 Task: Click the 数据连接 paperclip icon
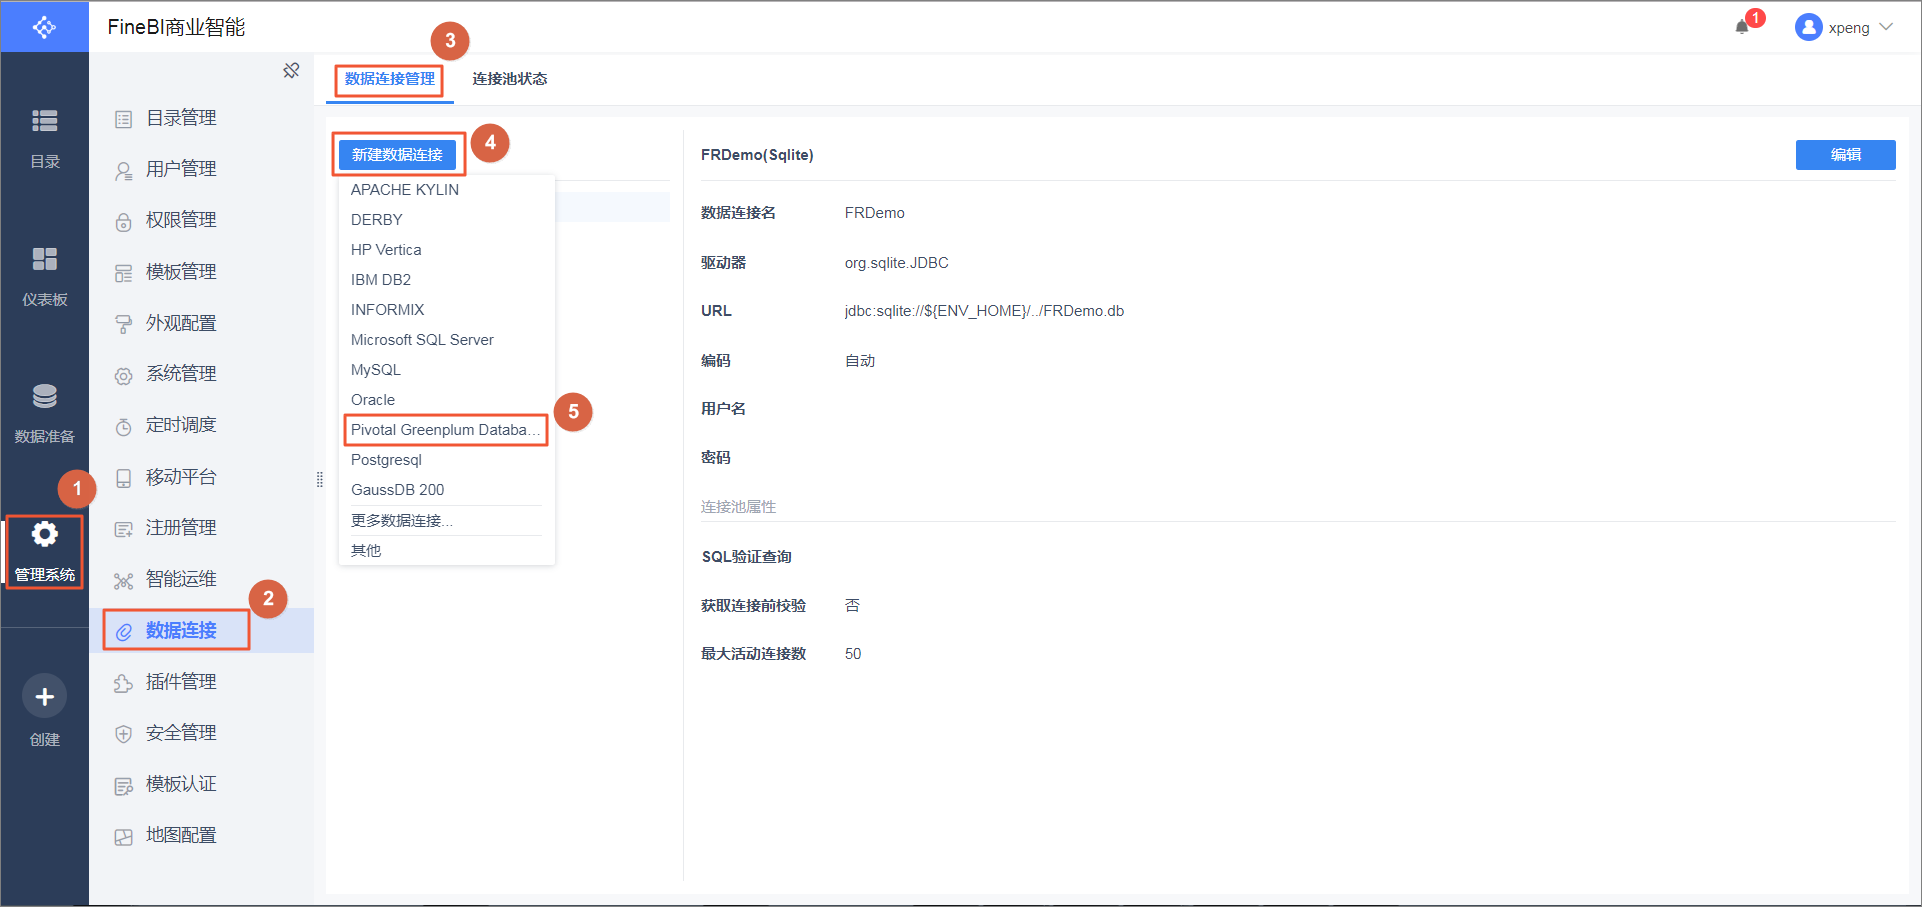point(123,632)
